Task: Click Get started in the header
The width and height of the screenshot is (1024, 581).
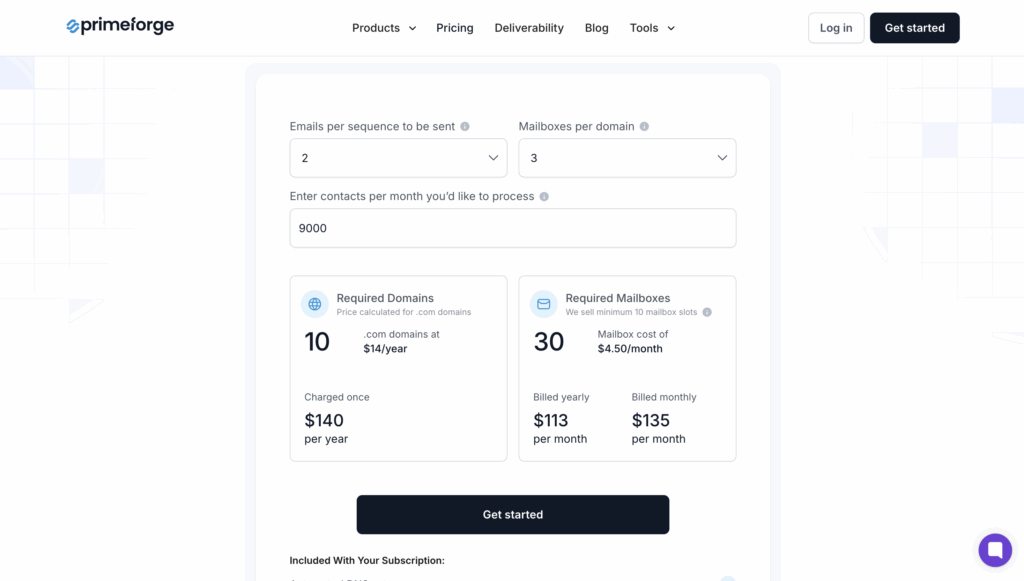Action: [914, 28]
